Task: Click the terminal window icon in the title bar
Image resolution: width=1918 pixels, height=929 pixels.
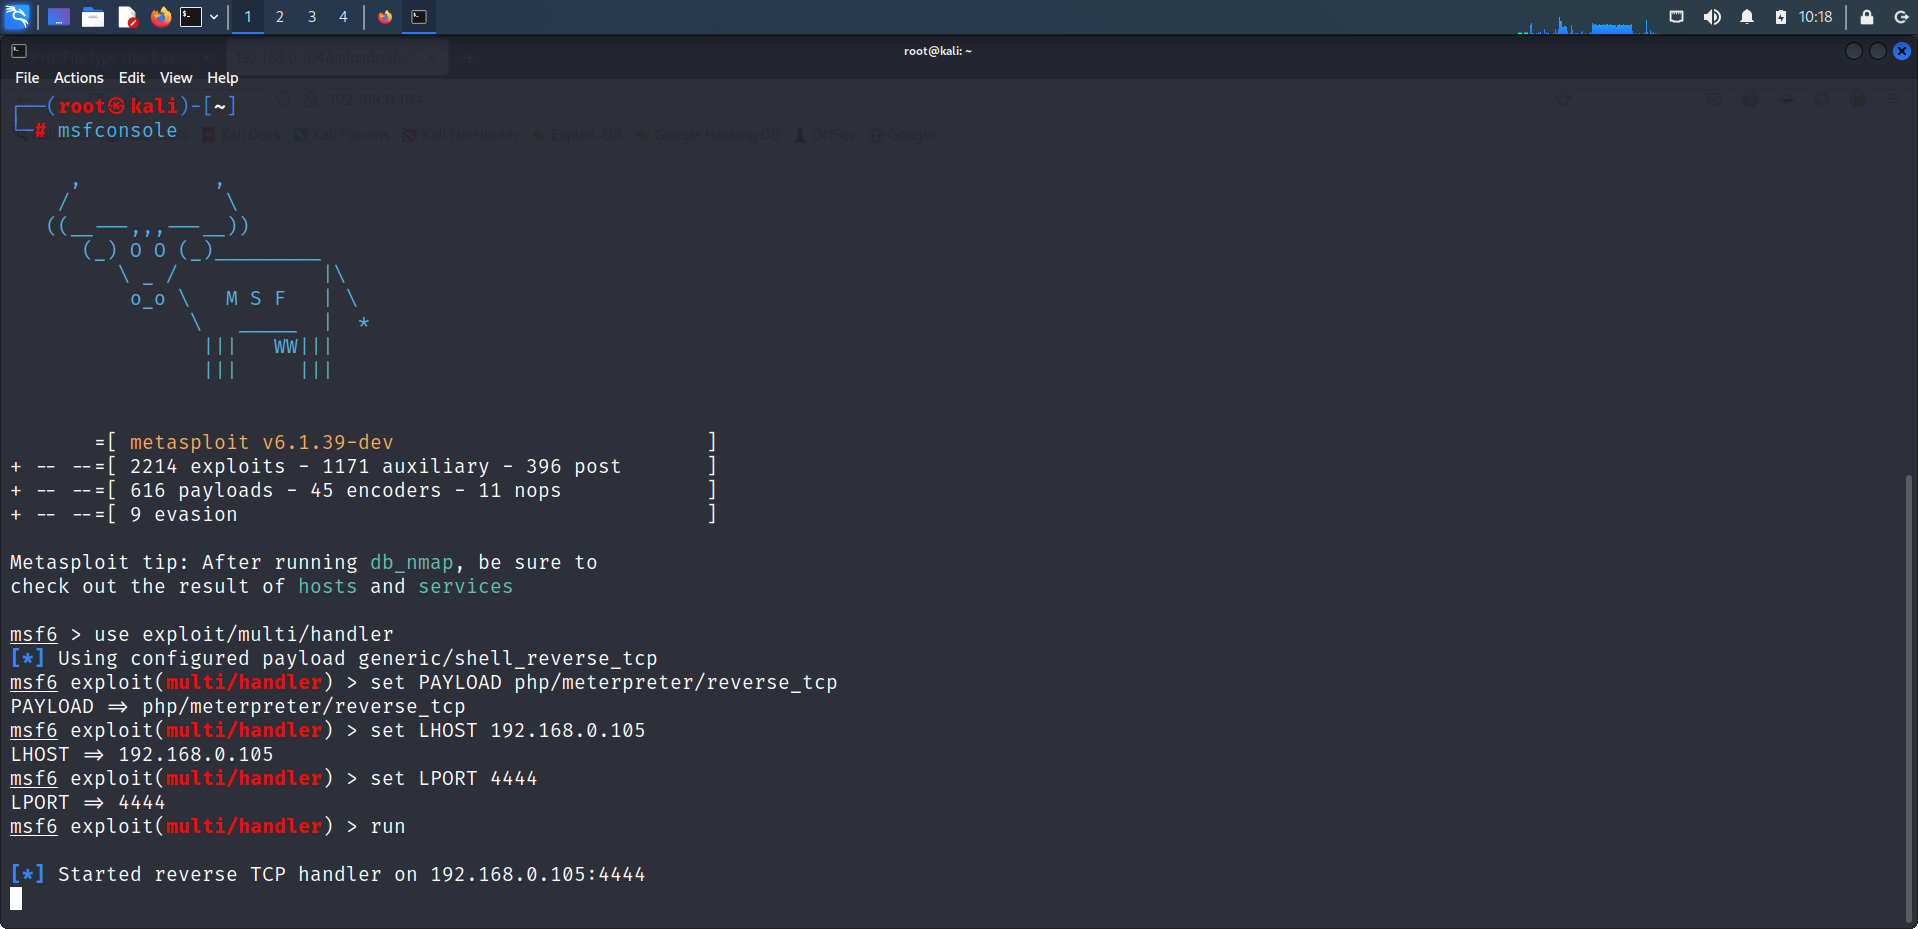Action: [x=19, y=51]
